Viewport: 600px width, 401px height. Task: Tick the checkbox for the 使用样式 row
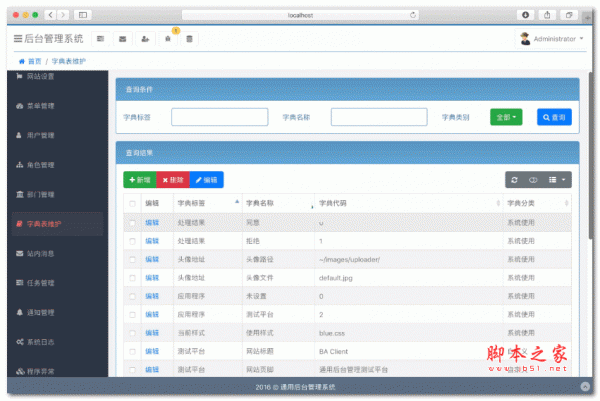click(132, 333)
